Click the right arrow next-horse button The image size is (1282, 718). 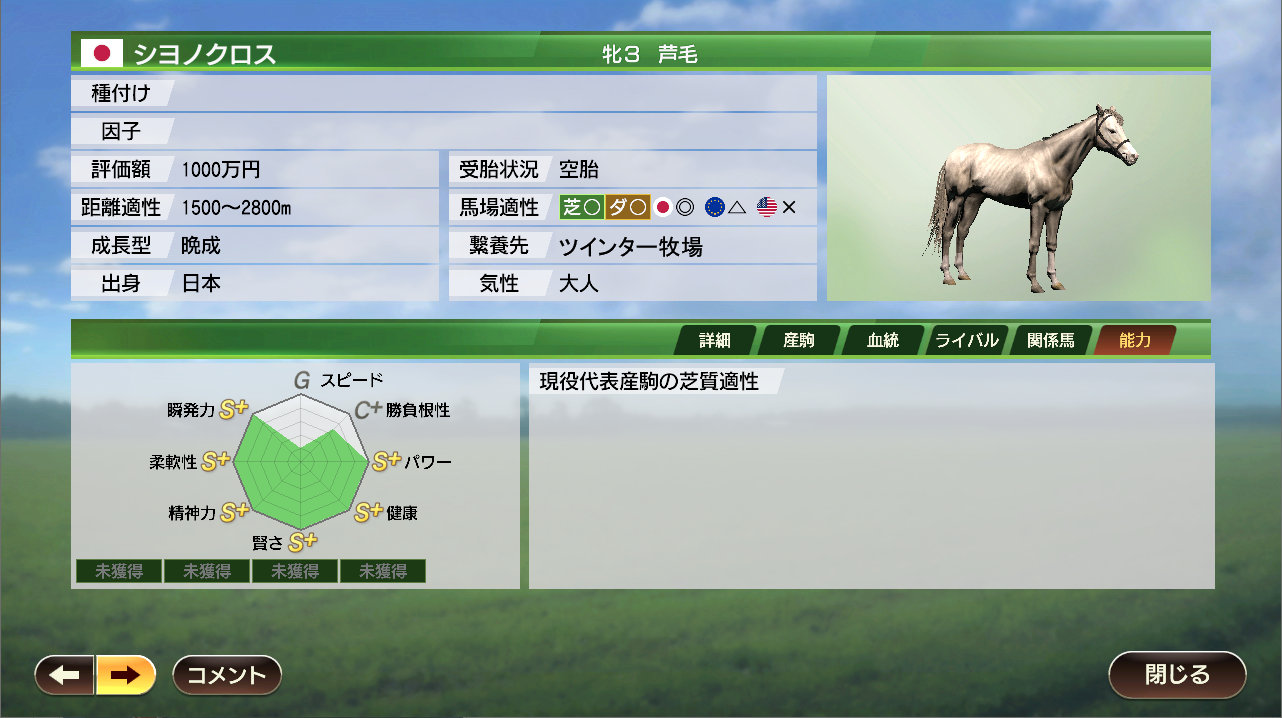click(x=126, y=675)
